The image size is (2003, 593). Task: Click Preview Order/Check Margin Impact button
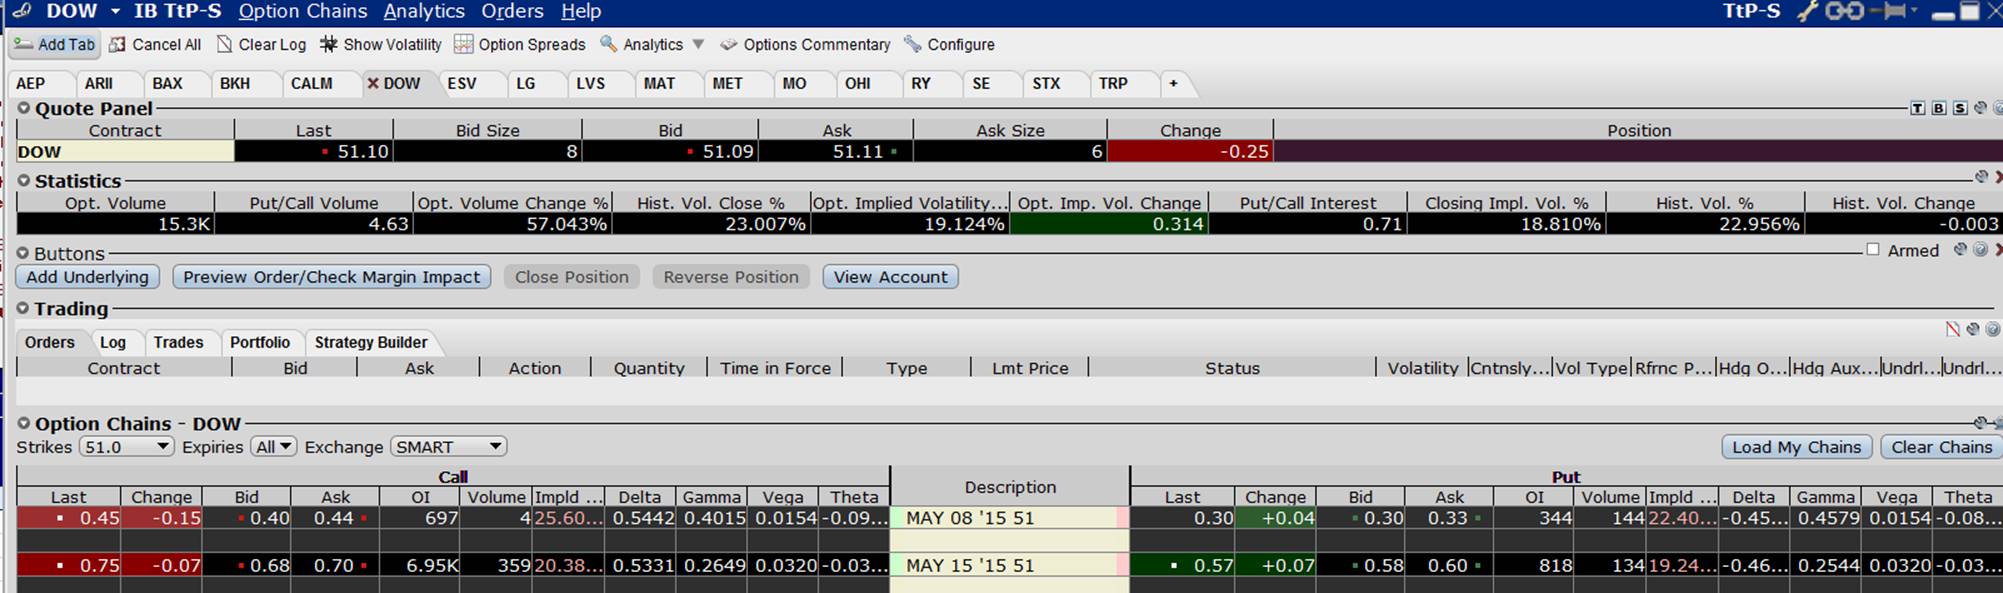[x=331, y=277]
